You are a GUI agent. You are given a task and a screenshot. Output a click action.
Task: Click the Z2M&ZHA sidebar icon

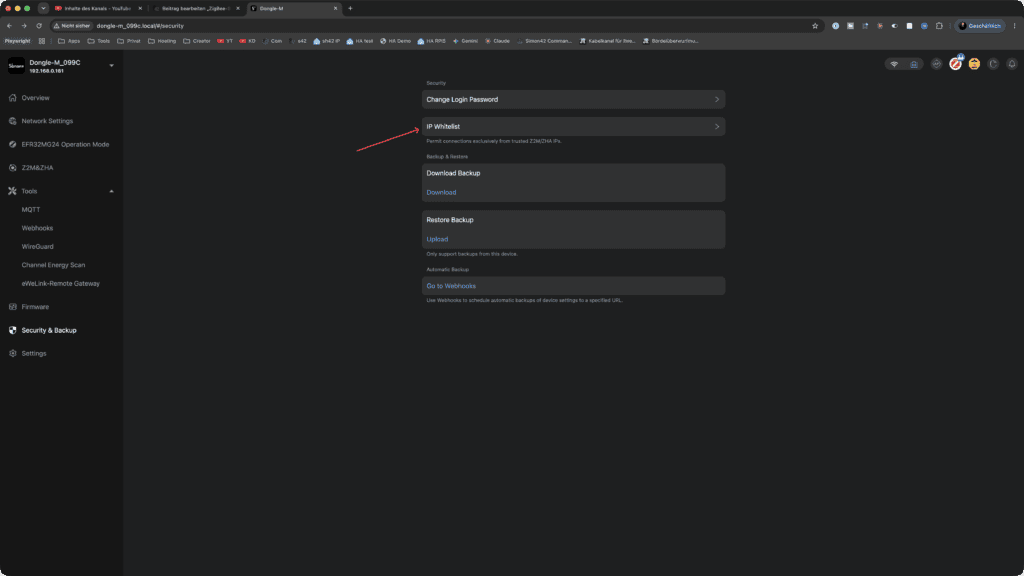point(12,168)
